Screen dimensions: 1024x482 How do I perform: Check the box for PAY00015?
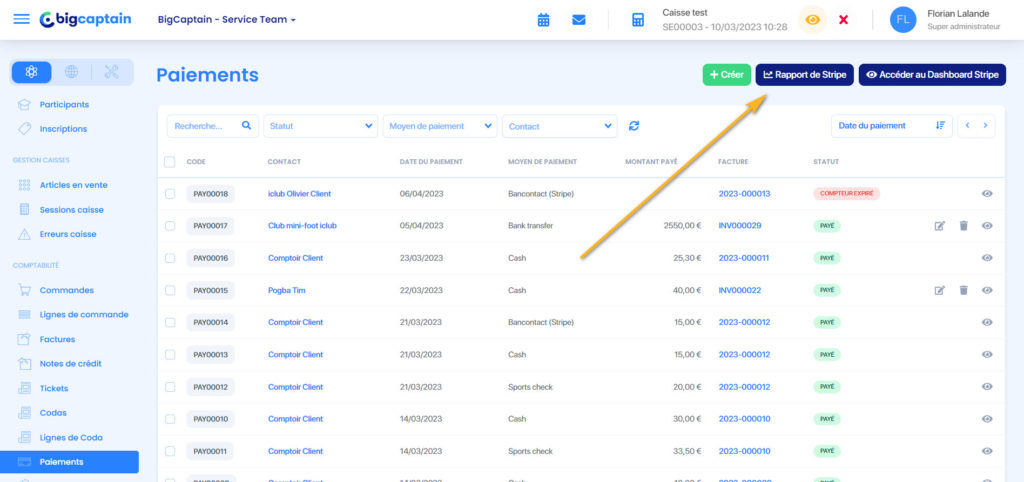[x=170, y=290]
